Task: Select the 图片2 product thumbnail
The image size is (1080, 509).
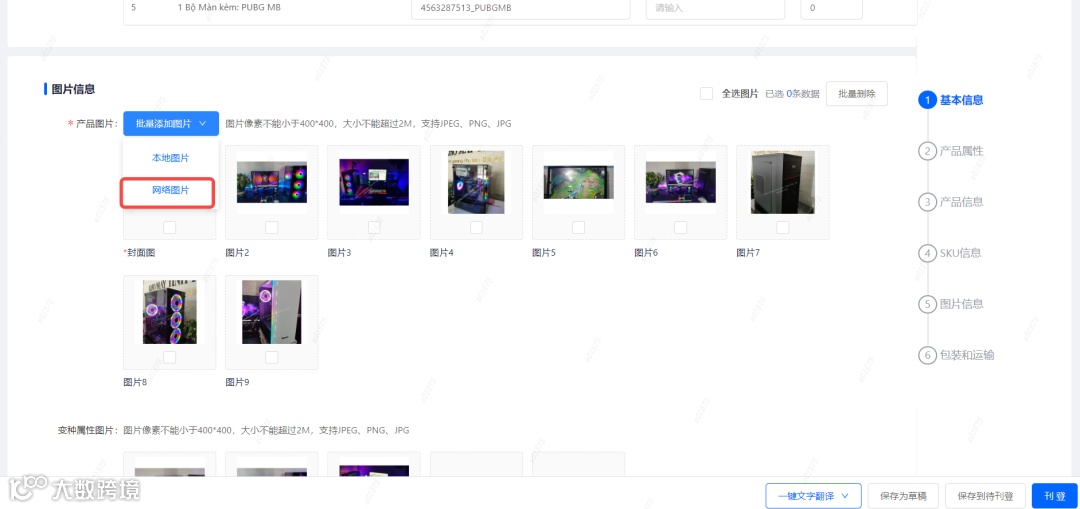Action: tap(271, 183)
